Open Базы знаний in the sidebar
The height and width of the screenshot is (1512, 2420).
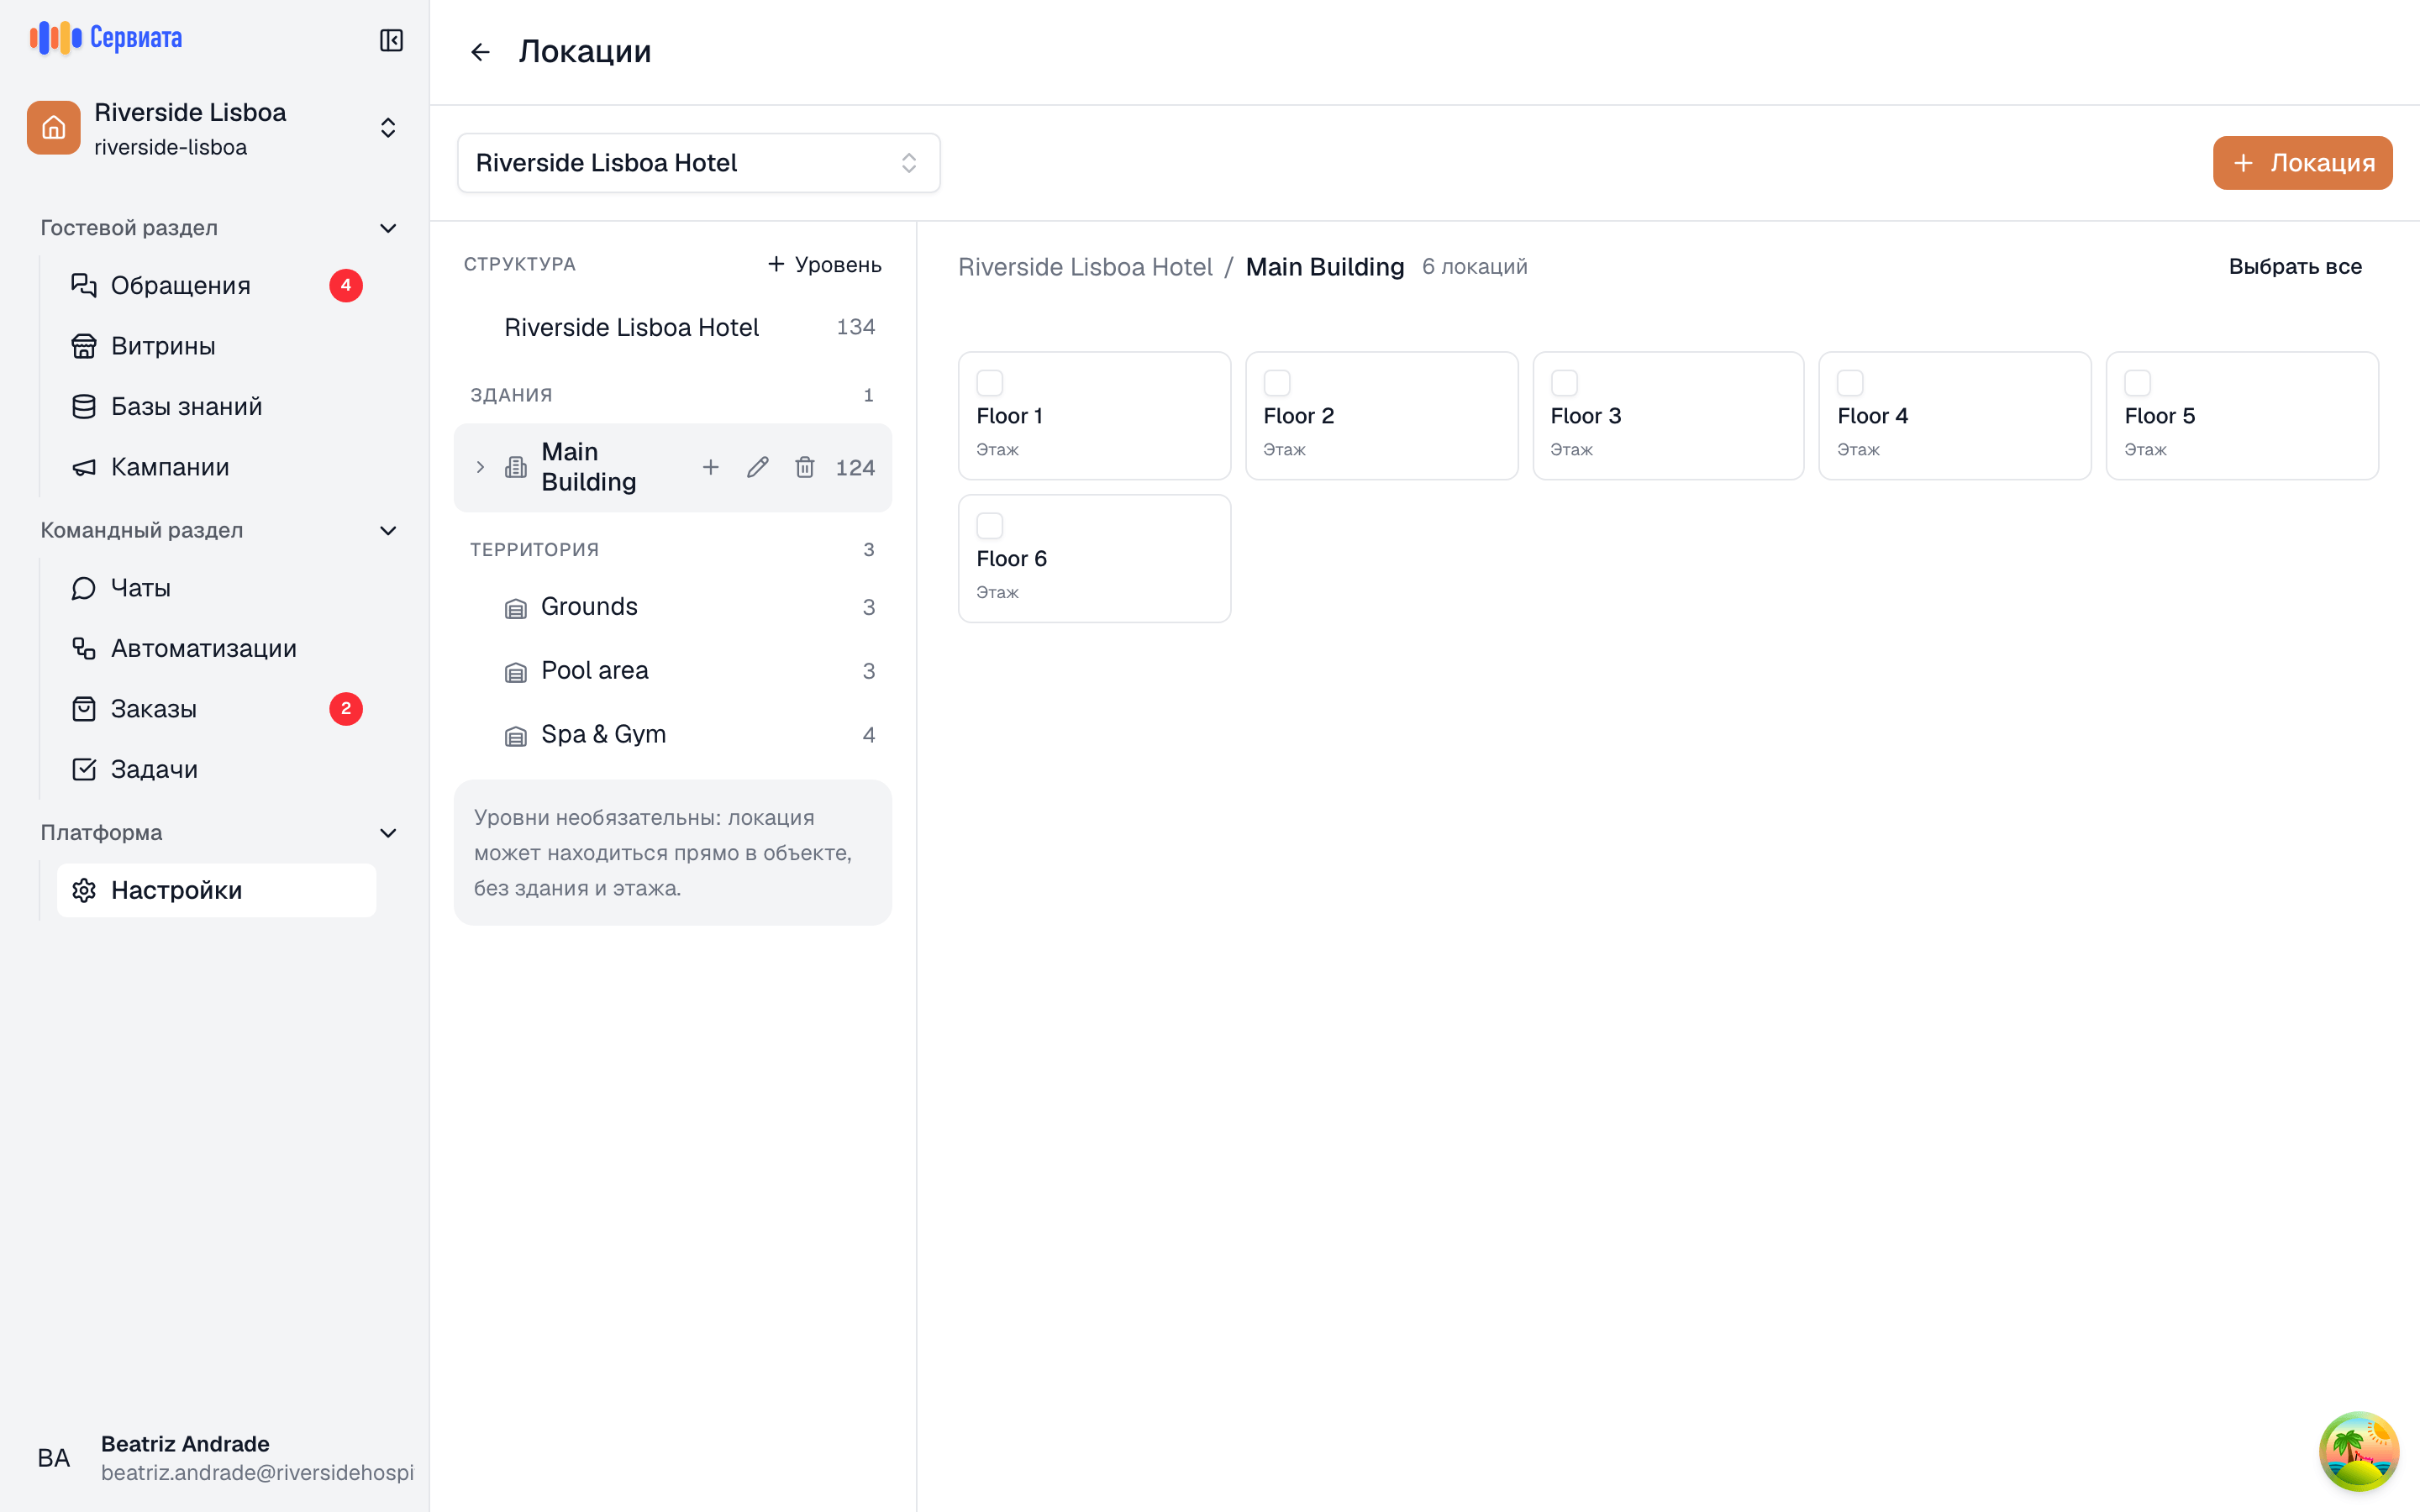tap(217, 407)
